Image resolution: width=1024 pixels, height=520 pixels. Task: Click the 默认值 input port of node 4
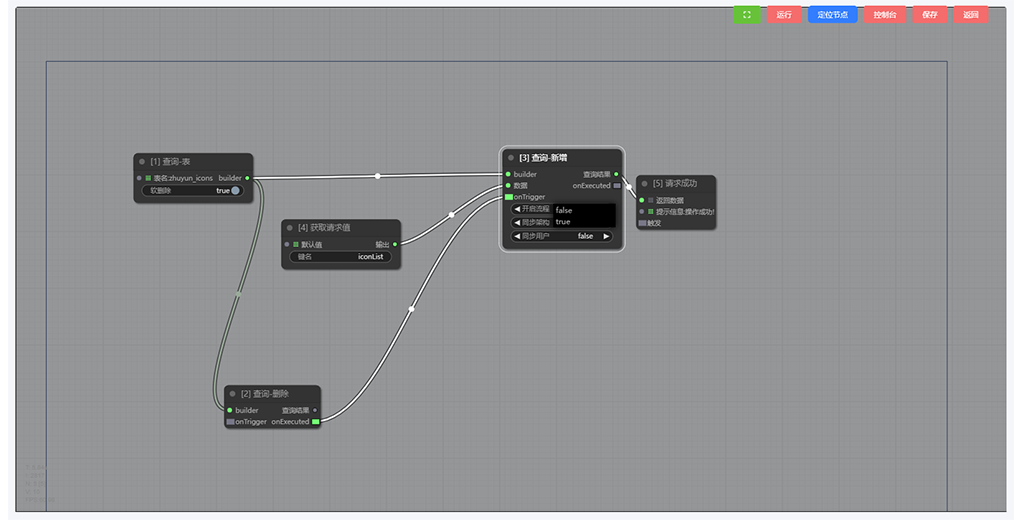pos(287,244)
